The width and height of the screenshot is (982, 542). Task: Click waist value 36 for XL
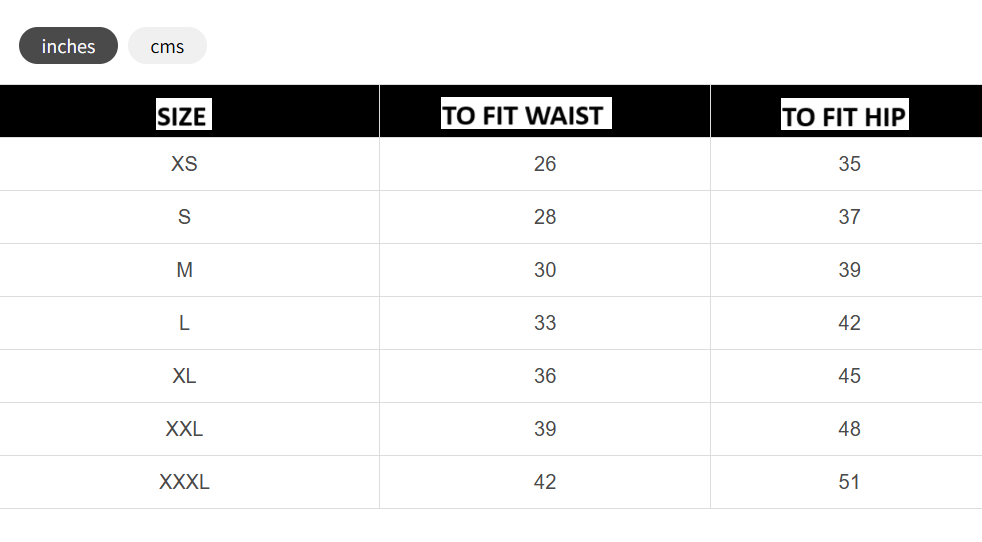tap(545, 376)
